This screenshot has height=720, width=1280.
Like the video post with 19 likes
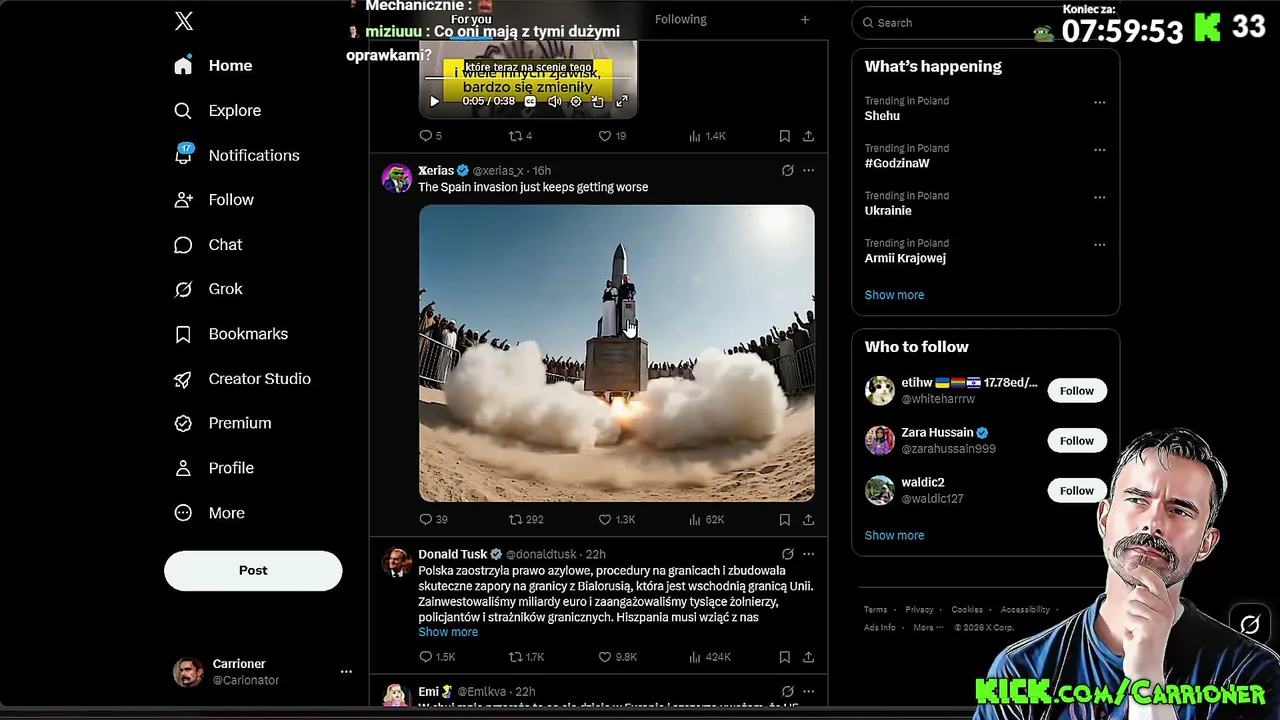pyautogui.click(x=611, y=136)
